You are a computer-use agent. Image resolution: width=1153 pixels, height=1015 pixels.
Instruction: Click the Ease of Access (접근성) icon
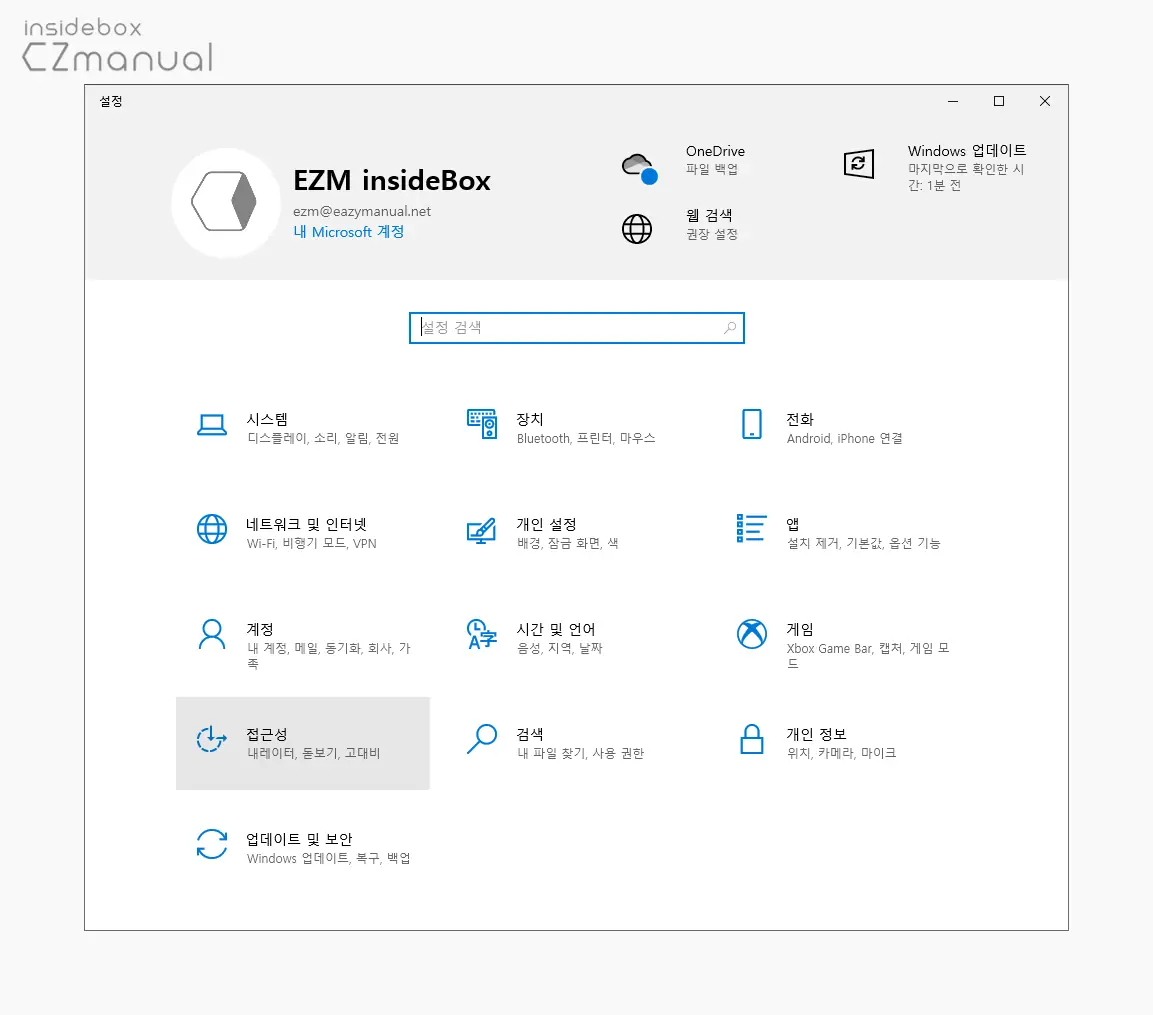point(212,739)
